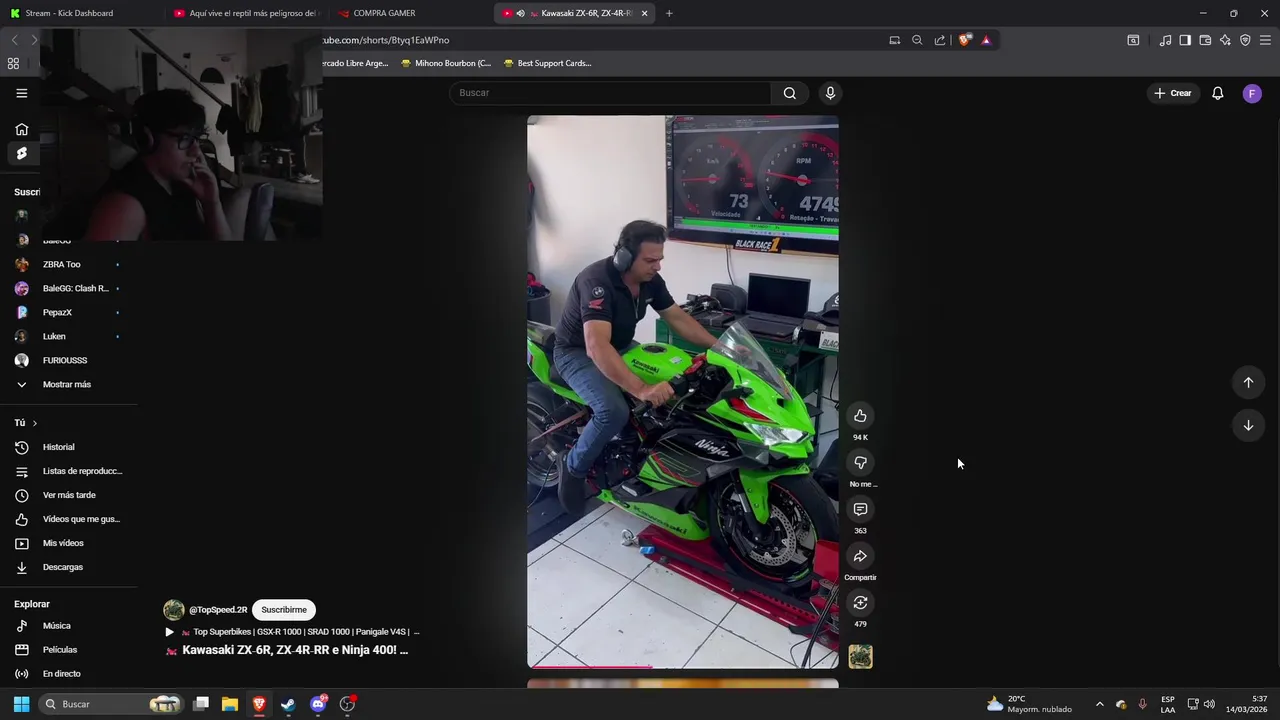Screen dimensions: 1280x720
Task: Open Steam from the Windows taskbar
Action: [288, 704]
